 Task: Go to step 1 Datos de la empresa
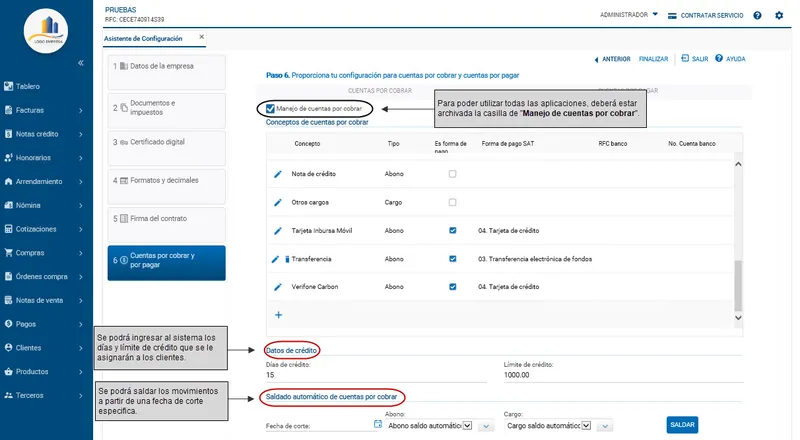coord(166,72)
